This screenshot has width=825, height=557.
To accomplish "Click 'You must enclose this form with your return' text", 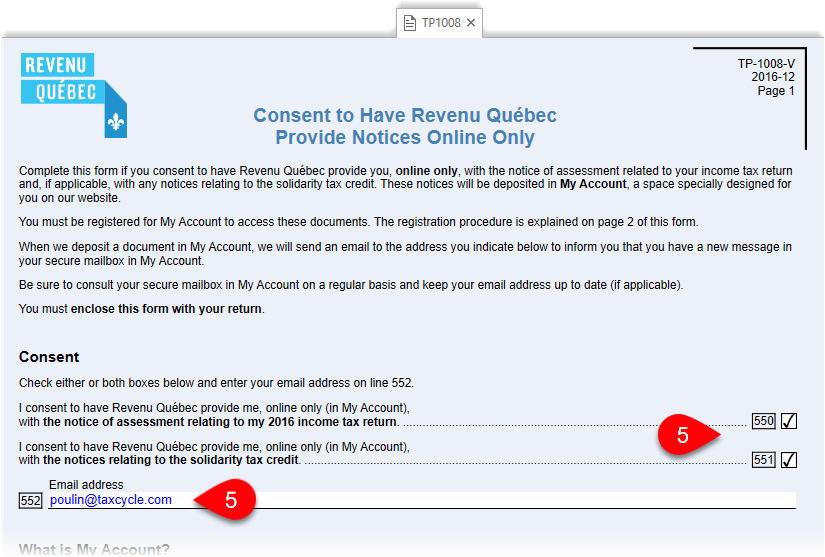I will point(142,309).
